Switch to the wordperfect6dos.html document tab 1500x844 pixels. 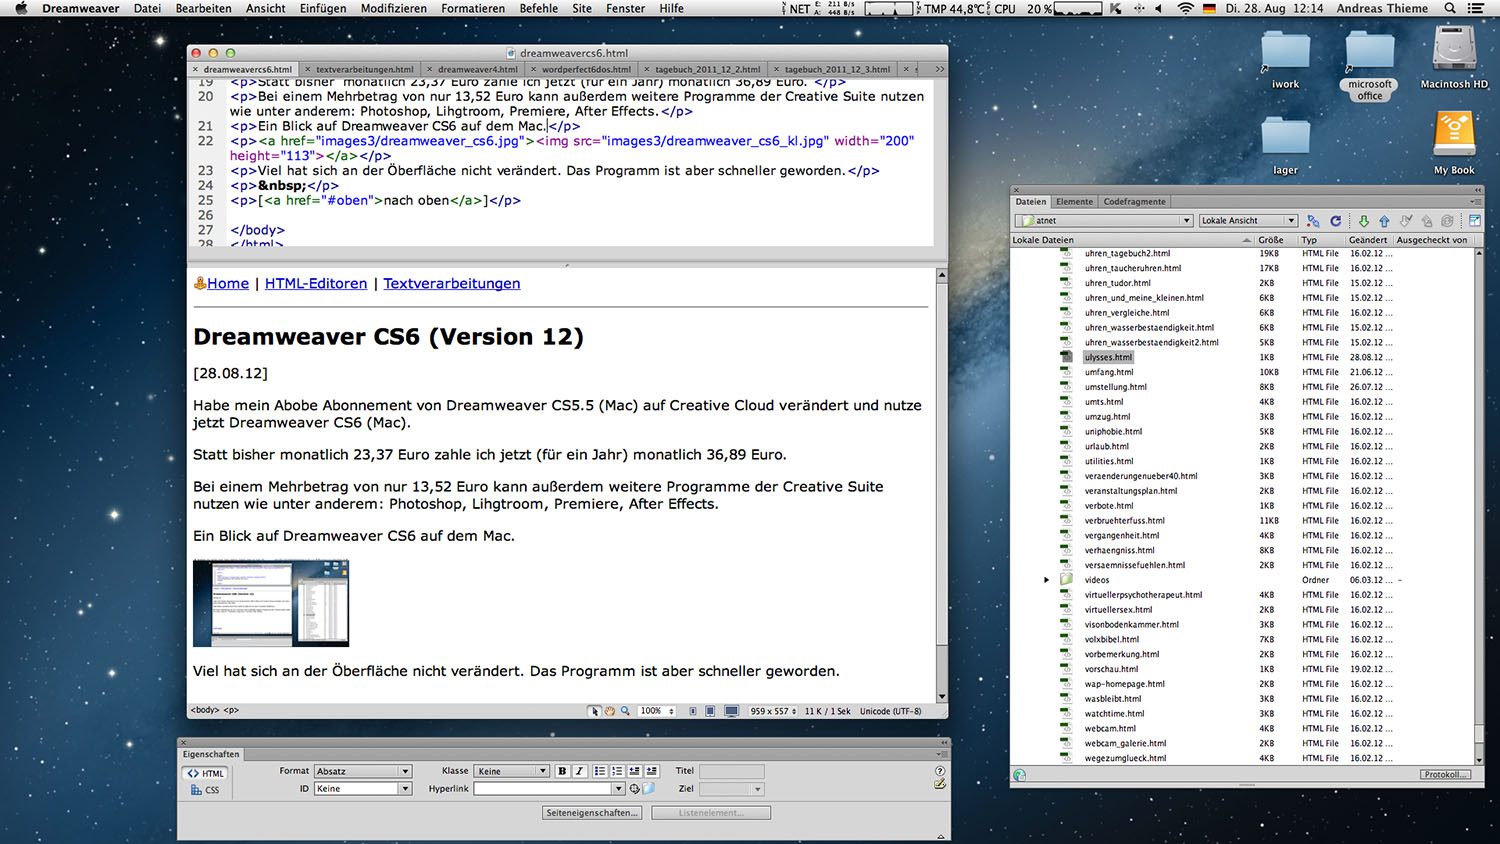(586, 70)
